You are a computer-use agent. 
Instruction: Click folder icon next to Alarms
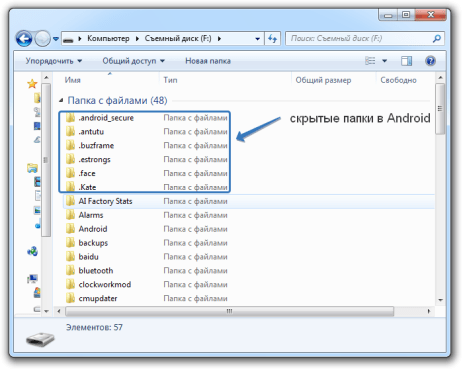pos(70,215)
